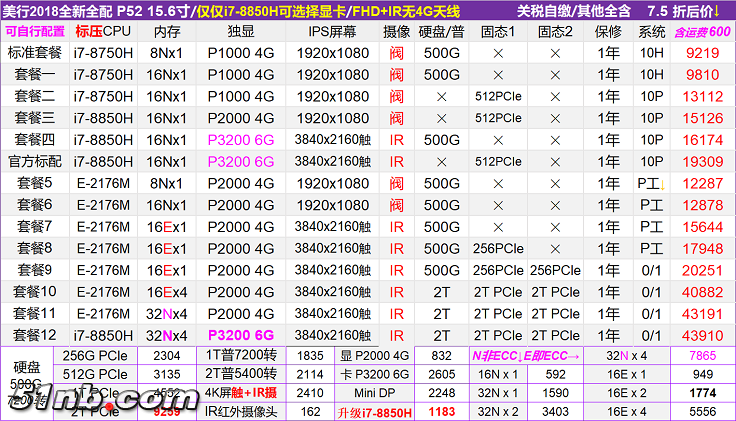This screenshot has height=421, width=736.
Task: Click the 10H system cell
Action: coord(650,52)
